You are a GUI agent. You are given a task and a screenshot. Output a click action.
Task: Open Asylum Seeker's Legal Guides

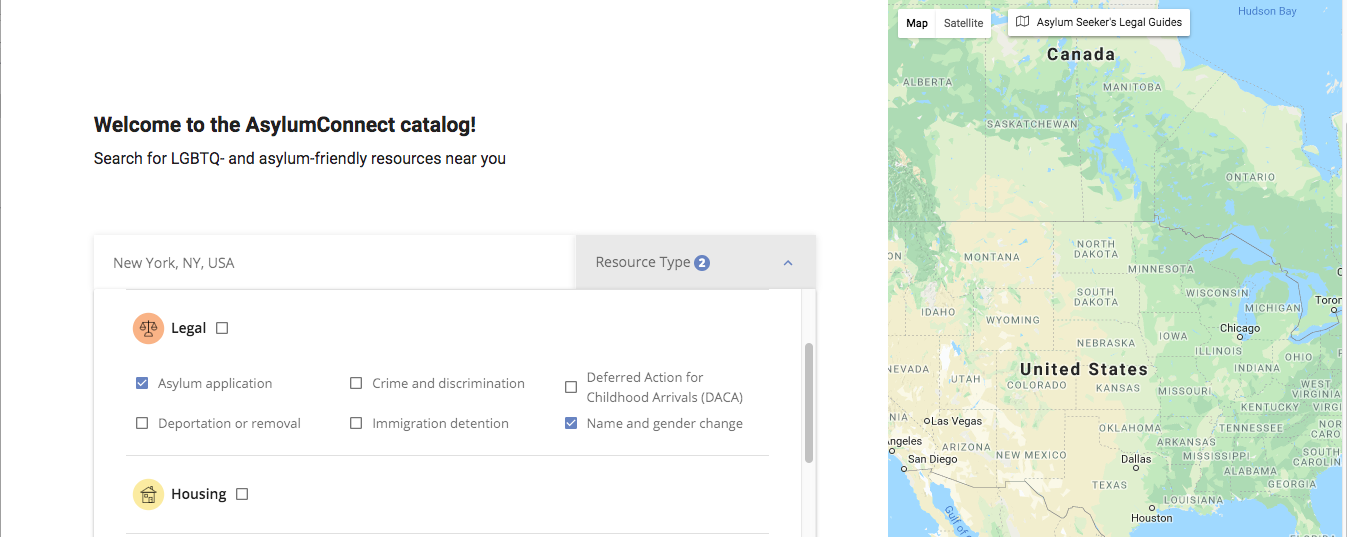[1099, 22]
